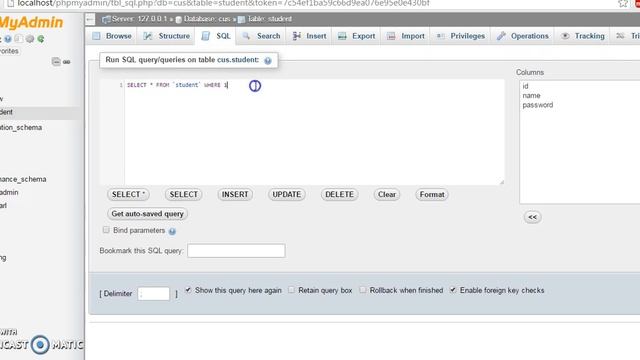
Task: Click the SQL tab document icon
Action: (x=206, y=36)
